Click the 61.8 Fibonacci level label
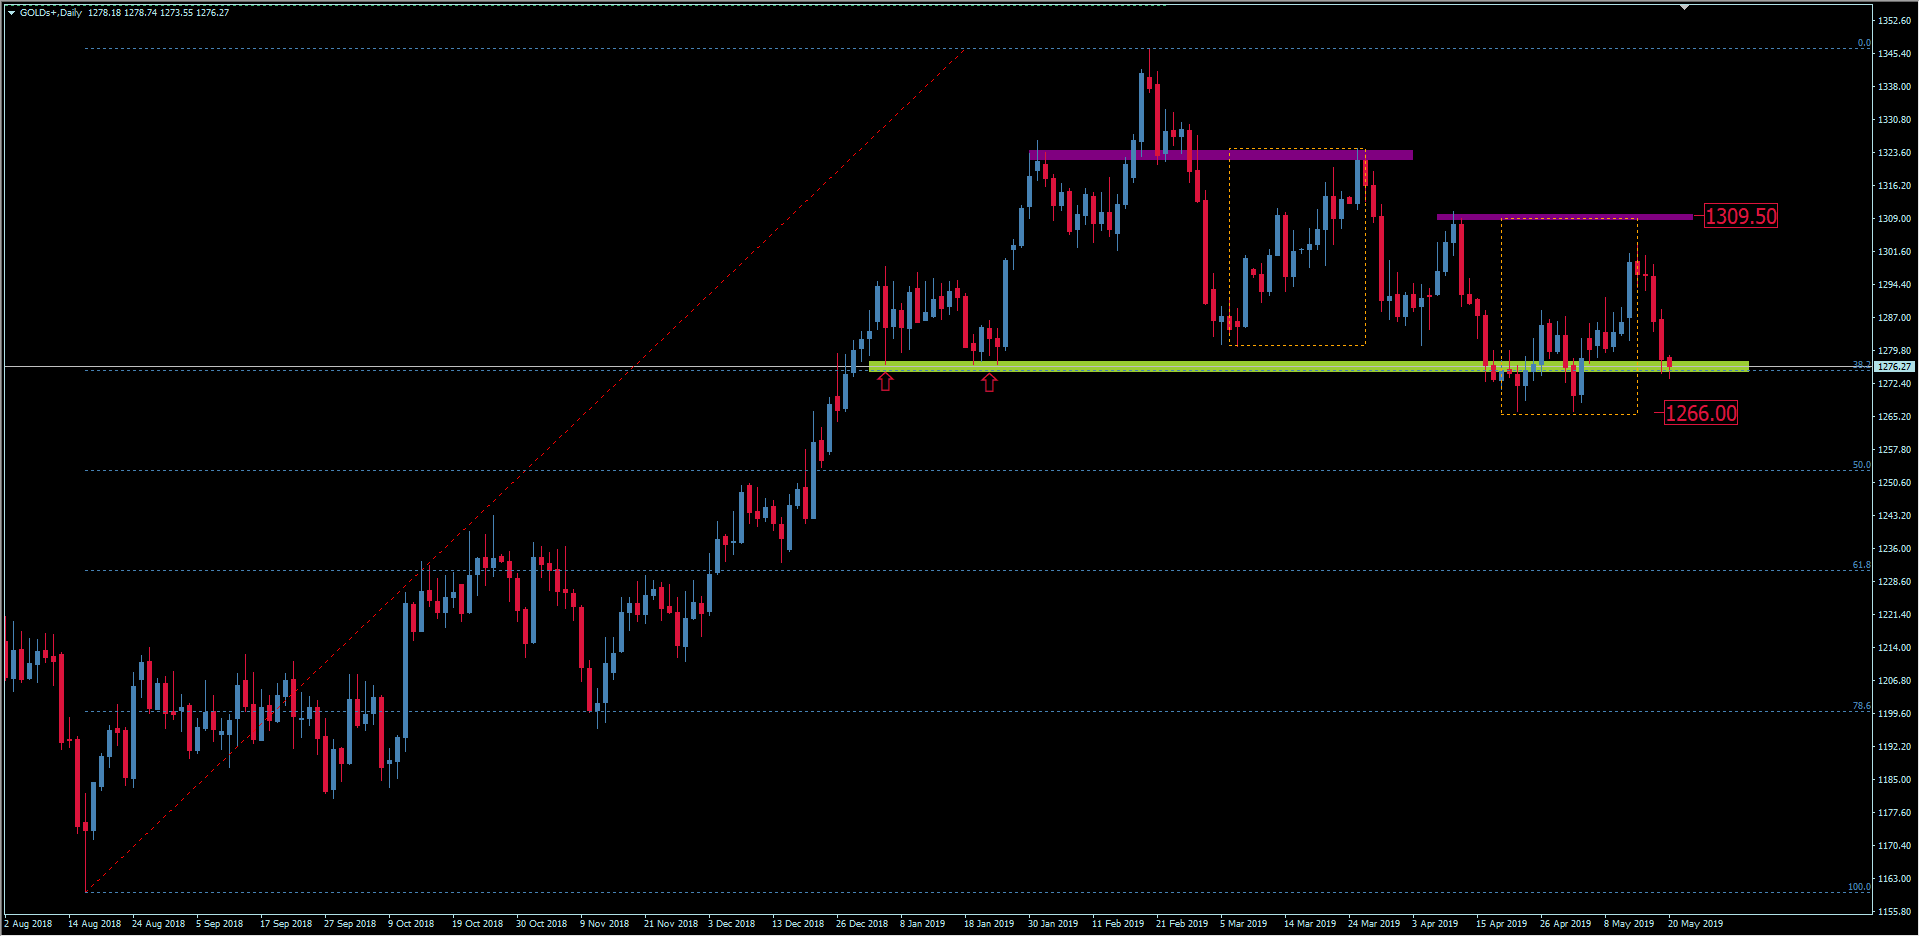 pyautogui.click(x=1860, y=565)
